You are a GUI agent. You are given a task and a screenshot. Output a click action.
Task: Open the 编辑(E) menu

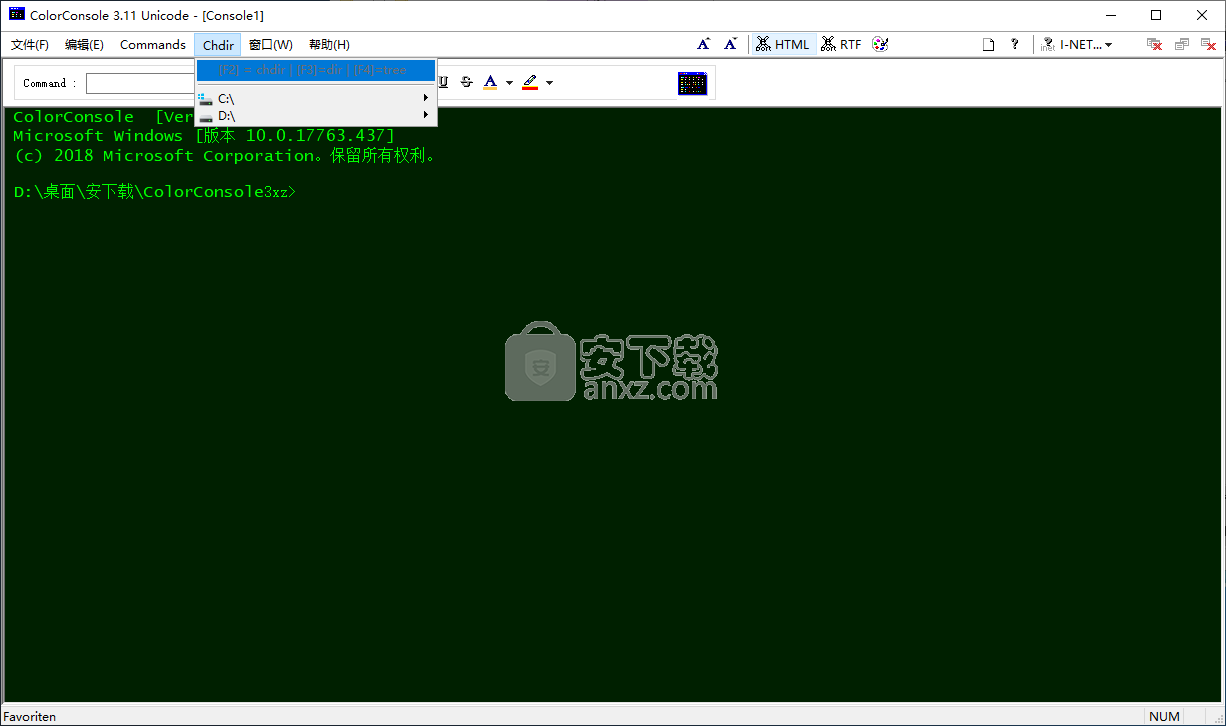pos(84,44)
